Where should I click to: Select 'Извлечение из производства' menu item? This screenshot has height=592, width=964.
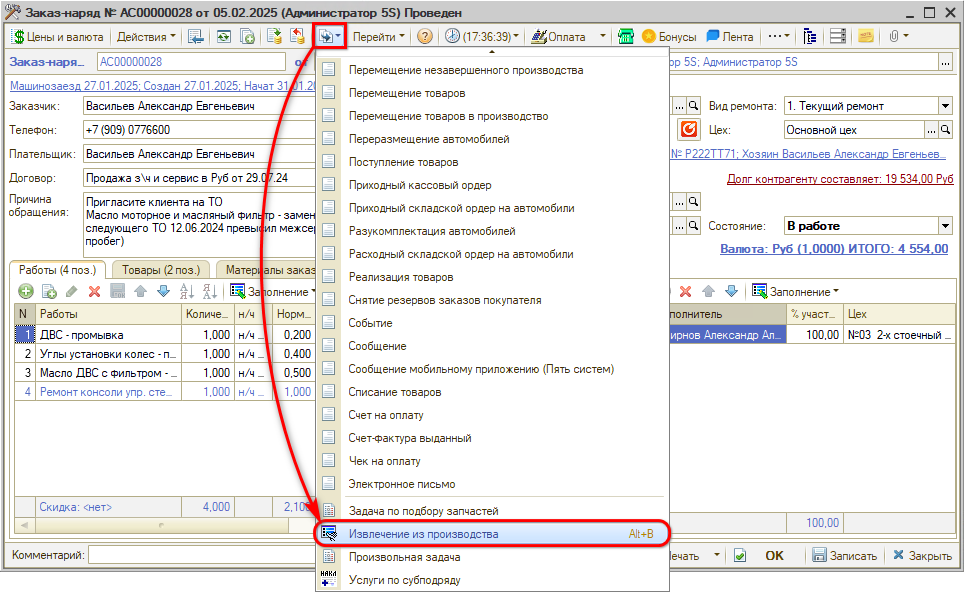(423, 534)
